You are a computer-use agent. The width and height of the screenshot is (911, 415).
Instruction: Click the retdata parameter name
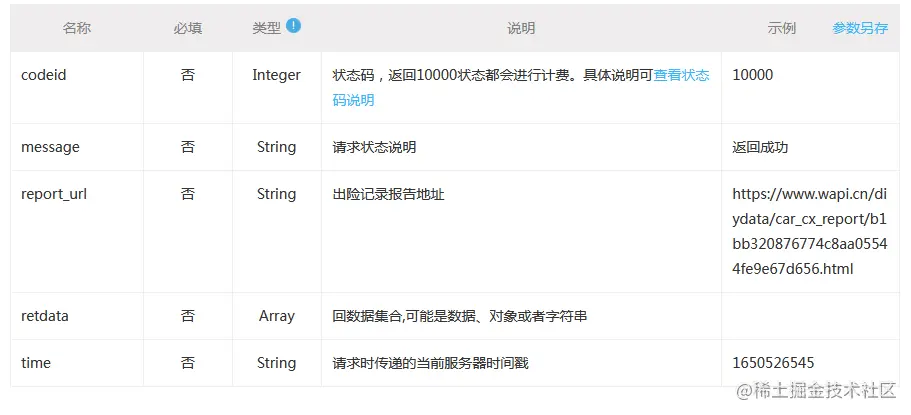click(x=45, y=316)
